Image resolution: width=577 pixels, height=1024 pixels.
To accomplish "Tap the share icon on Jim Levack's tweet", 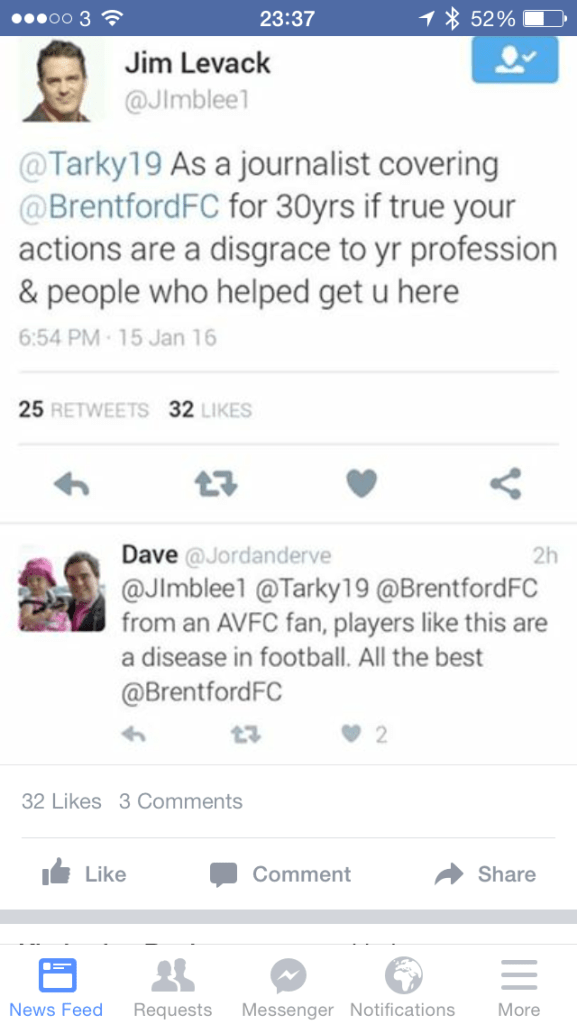I will (506, 483).
